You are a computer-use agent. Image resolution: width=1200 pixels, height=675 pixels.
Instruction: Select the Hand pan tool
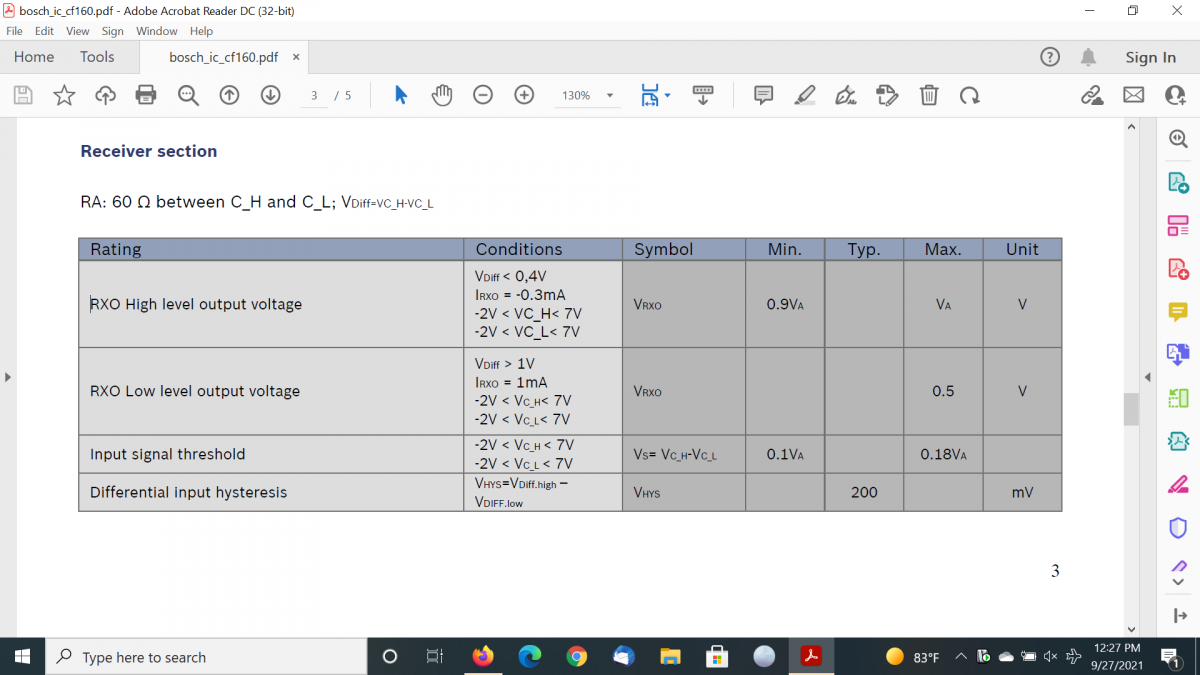442,95
